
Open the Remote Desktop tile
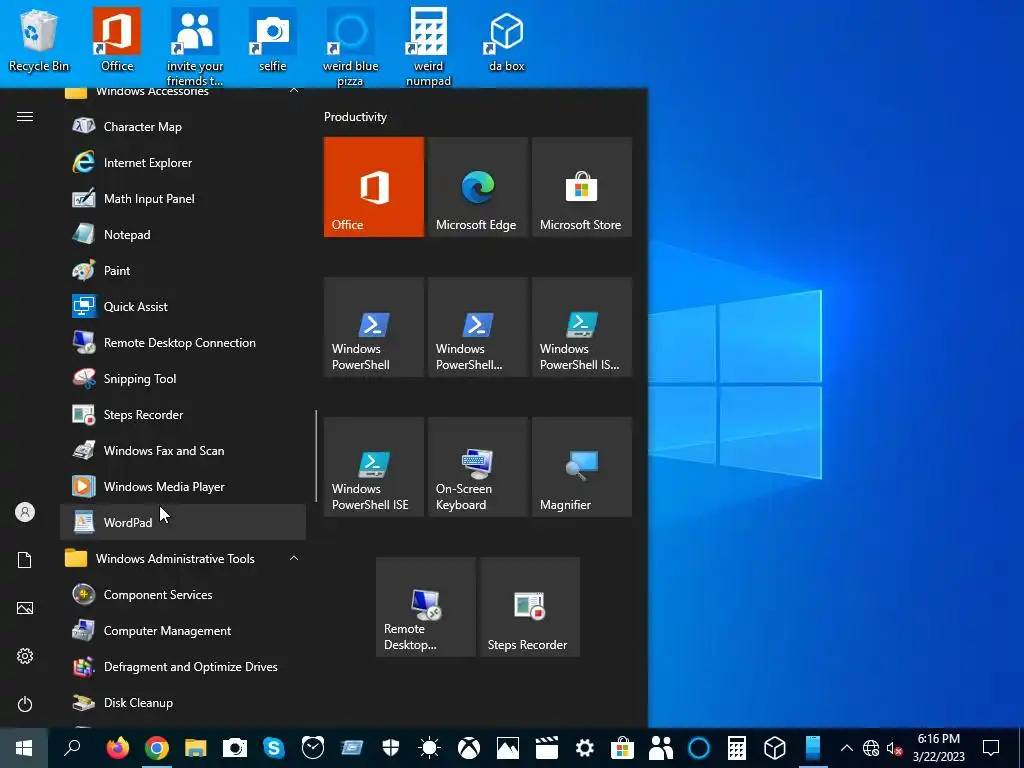coord(426,607)
